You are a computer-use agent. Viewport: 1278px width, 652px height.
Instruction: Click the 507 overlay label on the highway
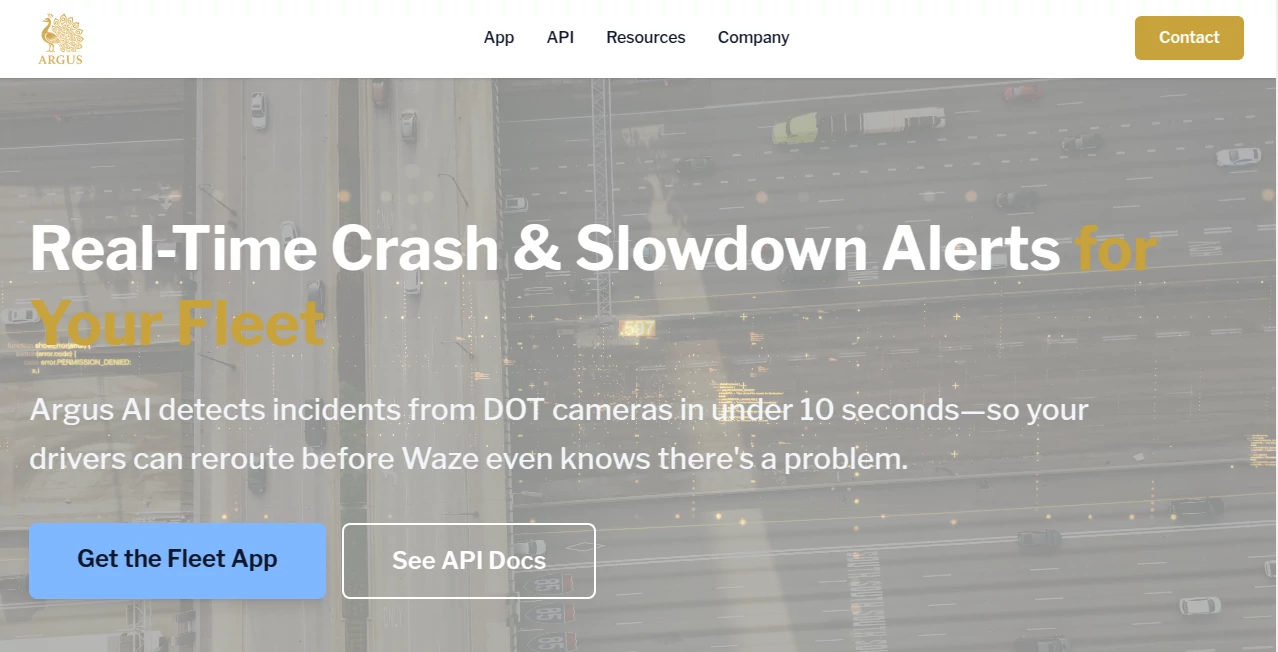(637, 328)
